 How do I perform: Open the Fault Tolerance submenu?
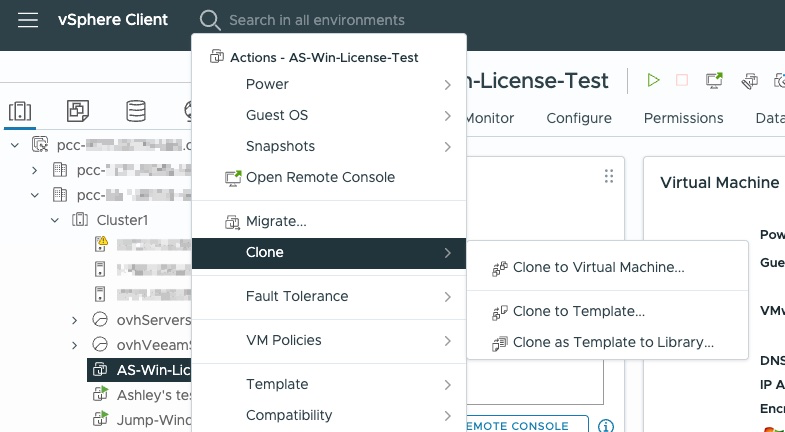click(x=329, y=296)
